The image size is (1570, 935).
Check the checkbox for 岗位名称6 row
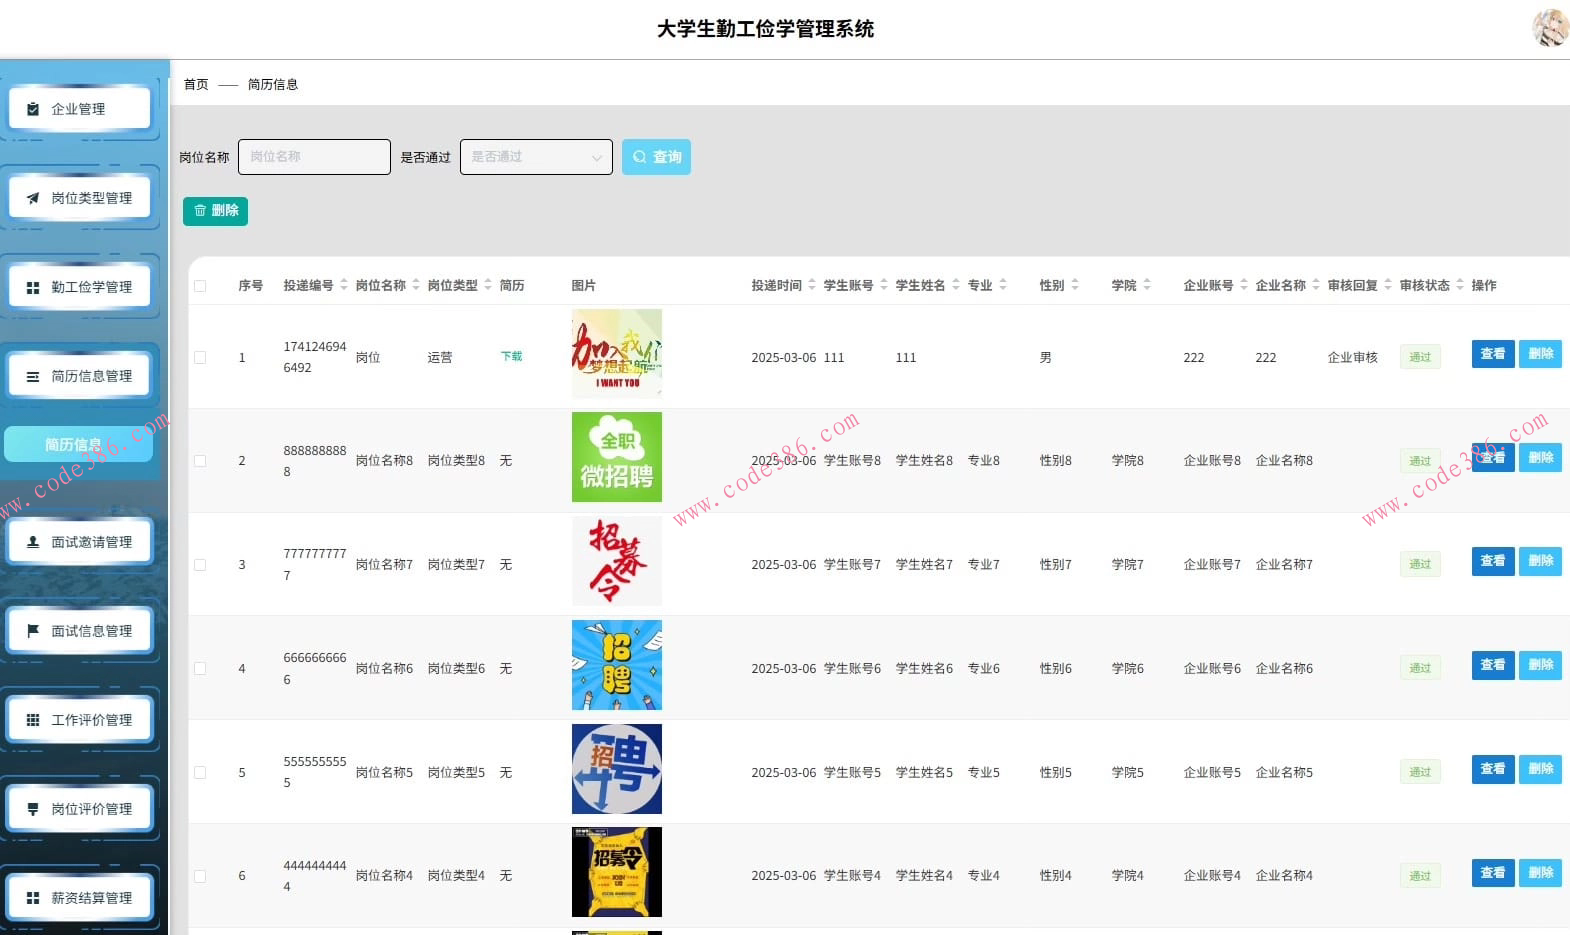(x=200, y=669)
